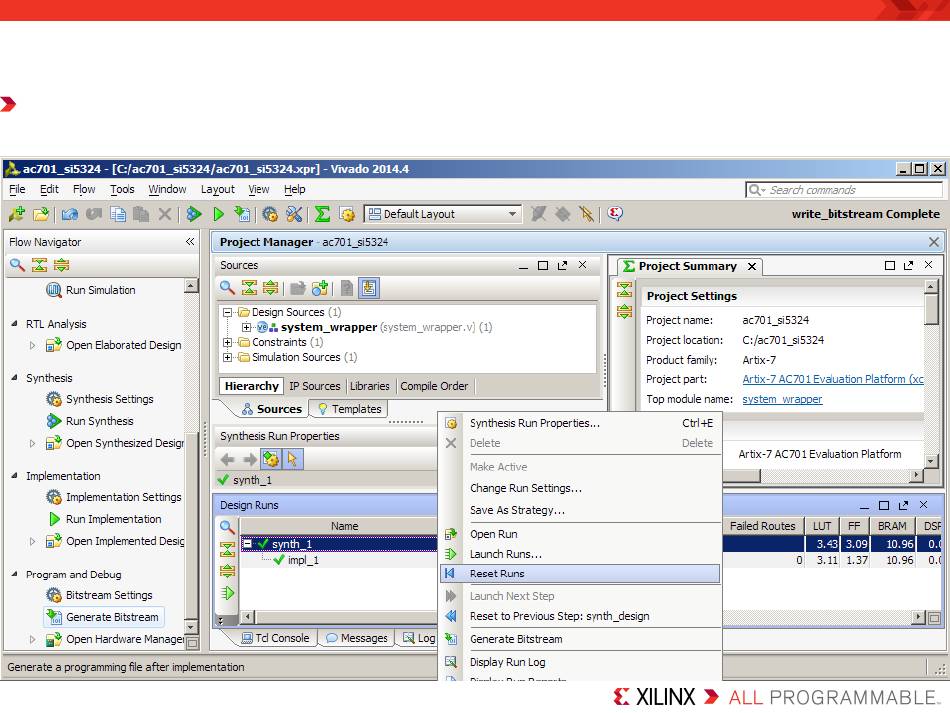This screenshot has height=713, width=950.
Task: Close the Project Summary tab
Action: point(752,267)
